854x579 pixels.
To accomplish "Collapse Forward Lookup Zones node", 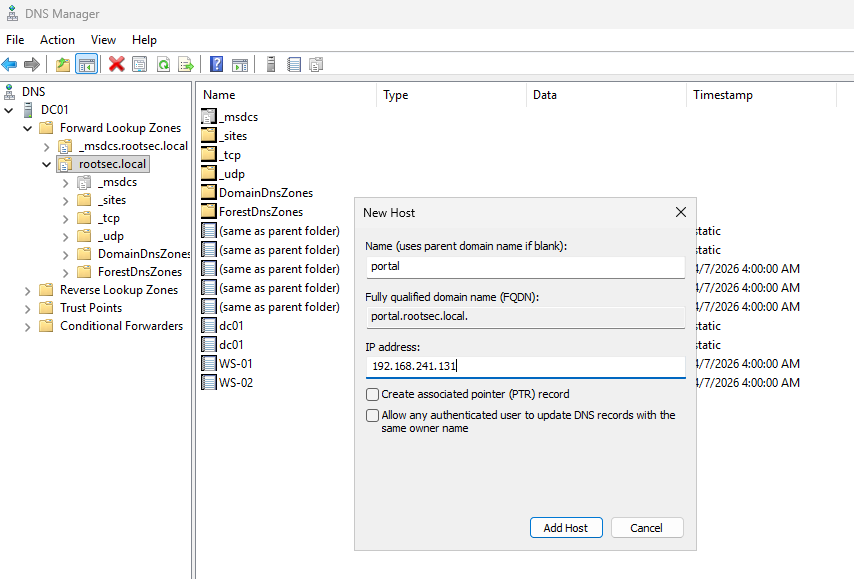I will tap(28, 129).
